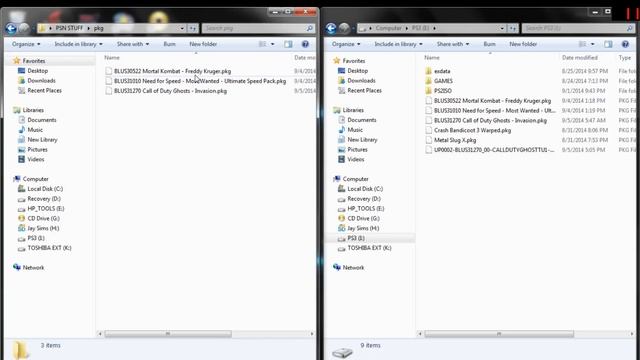Refresh address bar in right window
This screenshot has height=360, width=640.
pos(513,28)
